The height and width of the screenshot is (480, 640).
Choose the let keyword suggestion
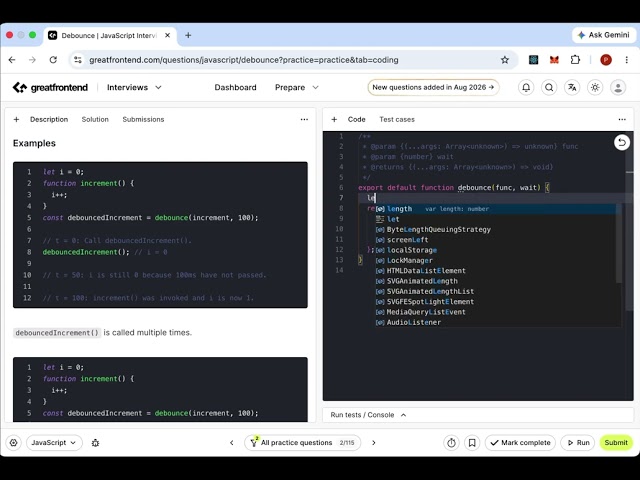click(x=498, y=219)
